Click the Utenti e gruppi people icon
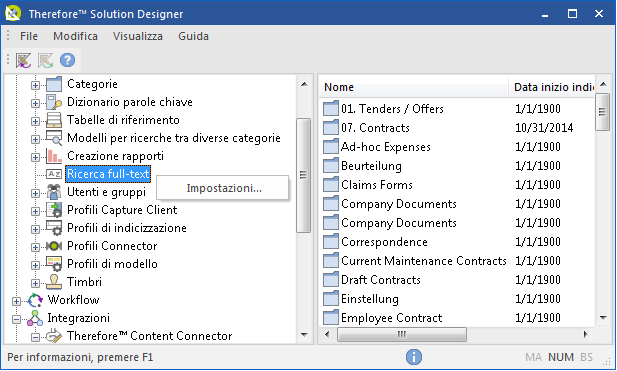This screenshot has width=617, height=371. (x=54, y=192)
